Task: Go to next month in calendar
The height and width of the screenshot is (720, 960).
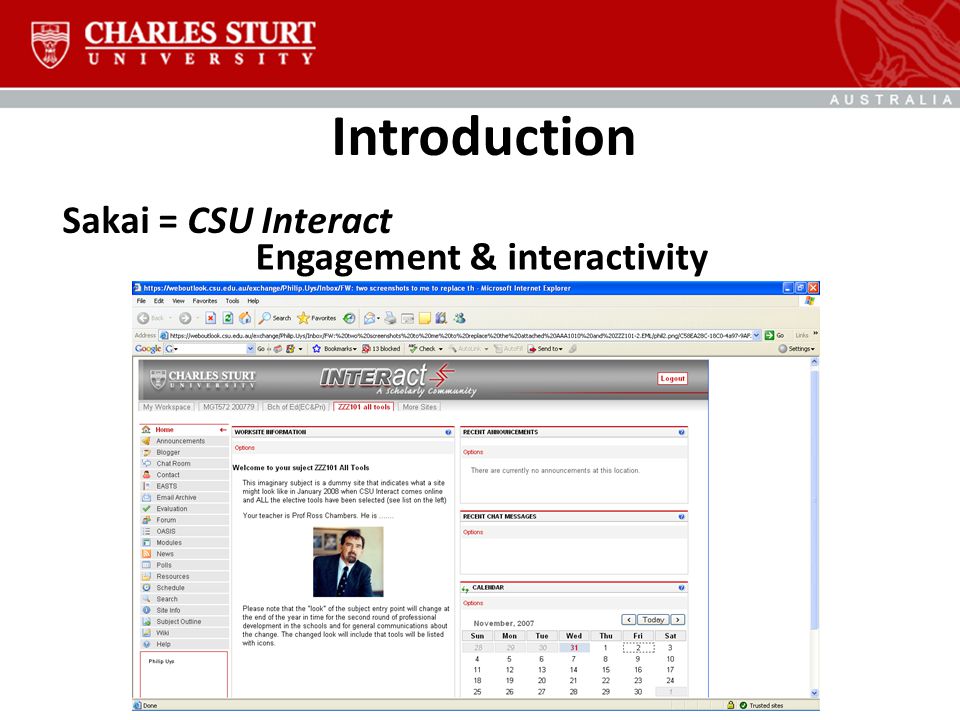Action: pyautogui.click(x=678, y=620)
